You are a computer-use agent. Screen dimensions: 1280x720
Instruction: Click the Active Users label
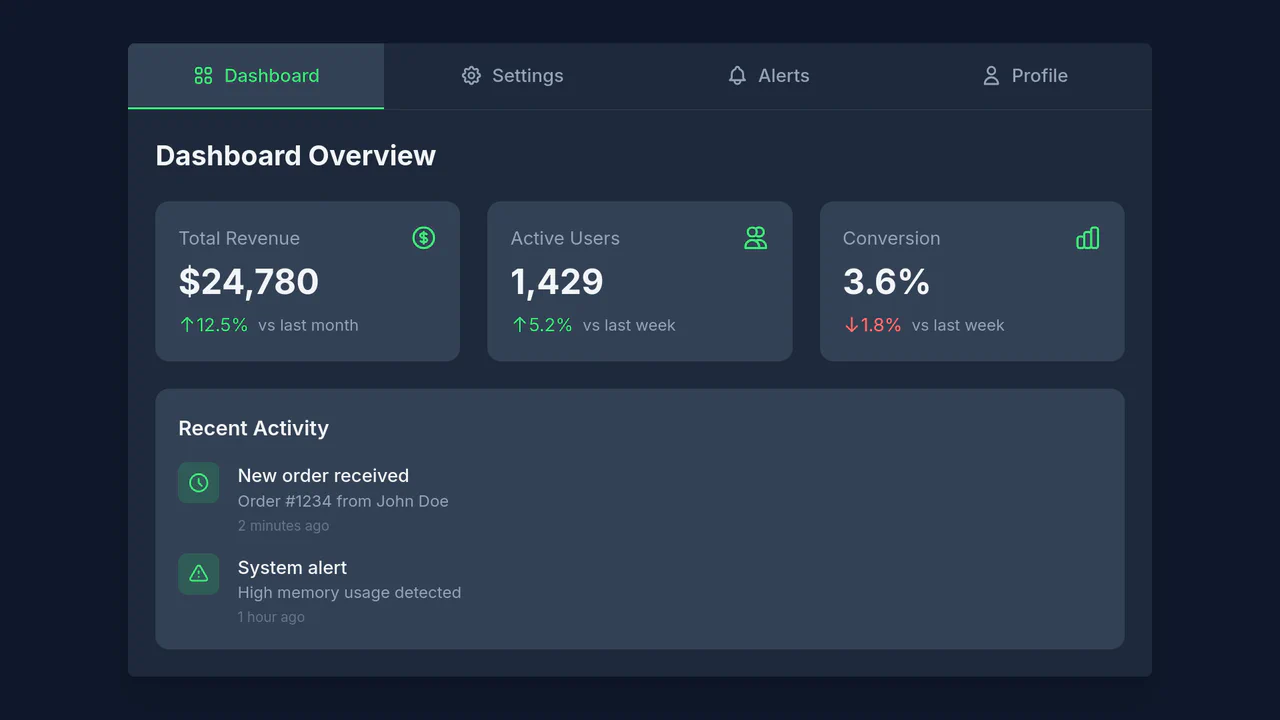tap(565, 238)
